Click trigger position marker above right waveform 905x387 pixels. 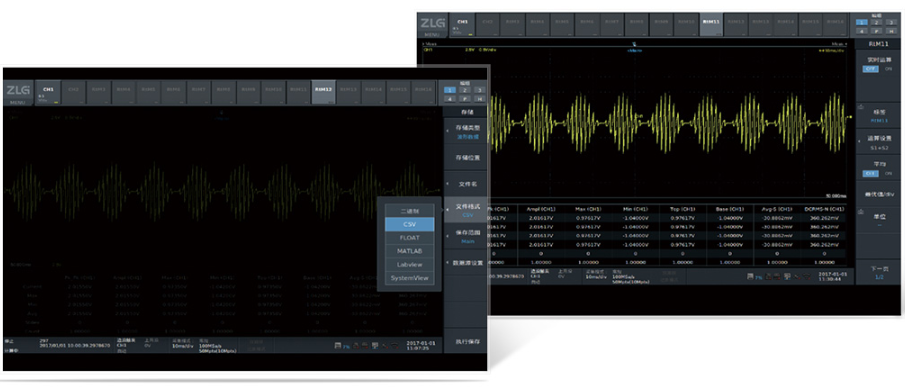point(634,43)
